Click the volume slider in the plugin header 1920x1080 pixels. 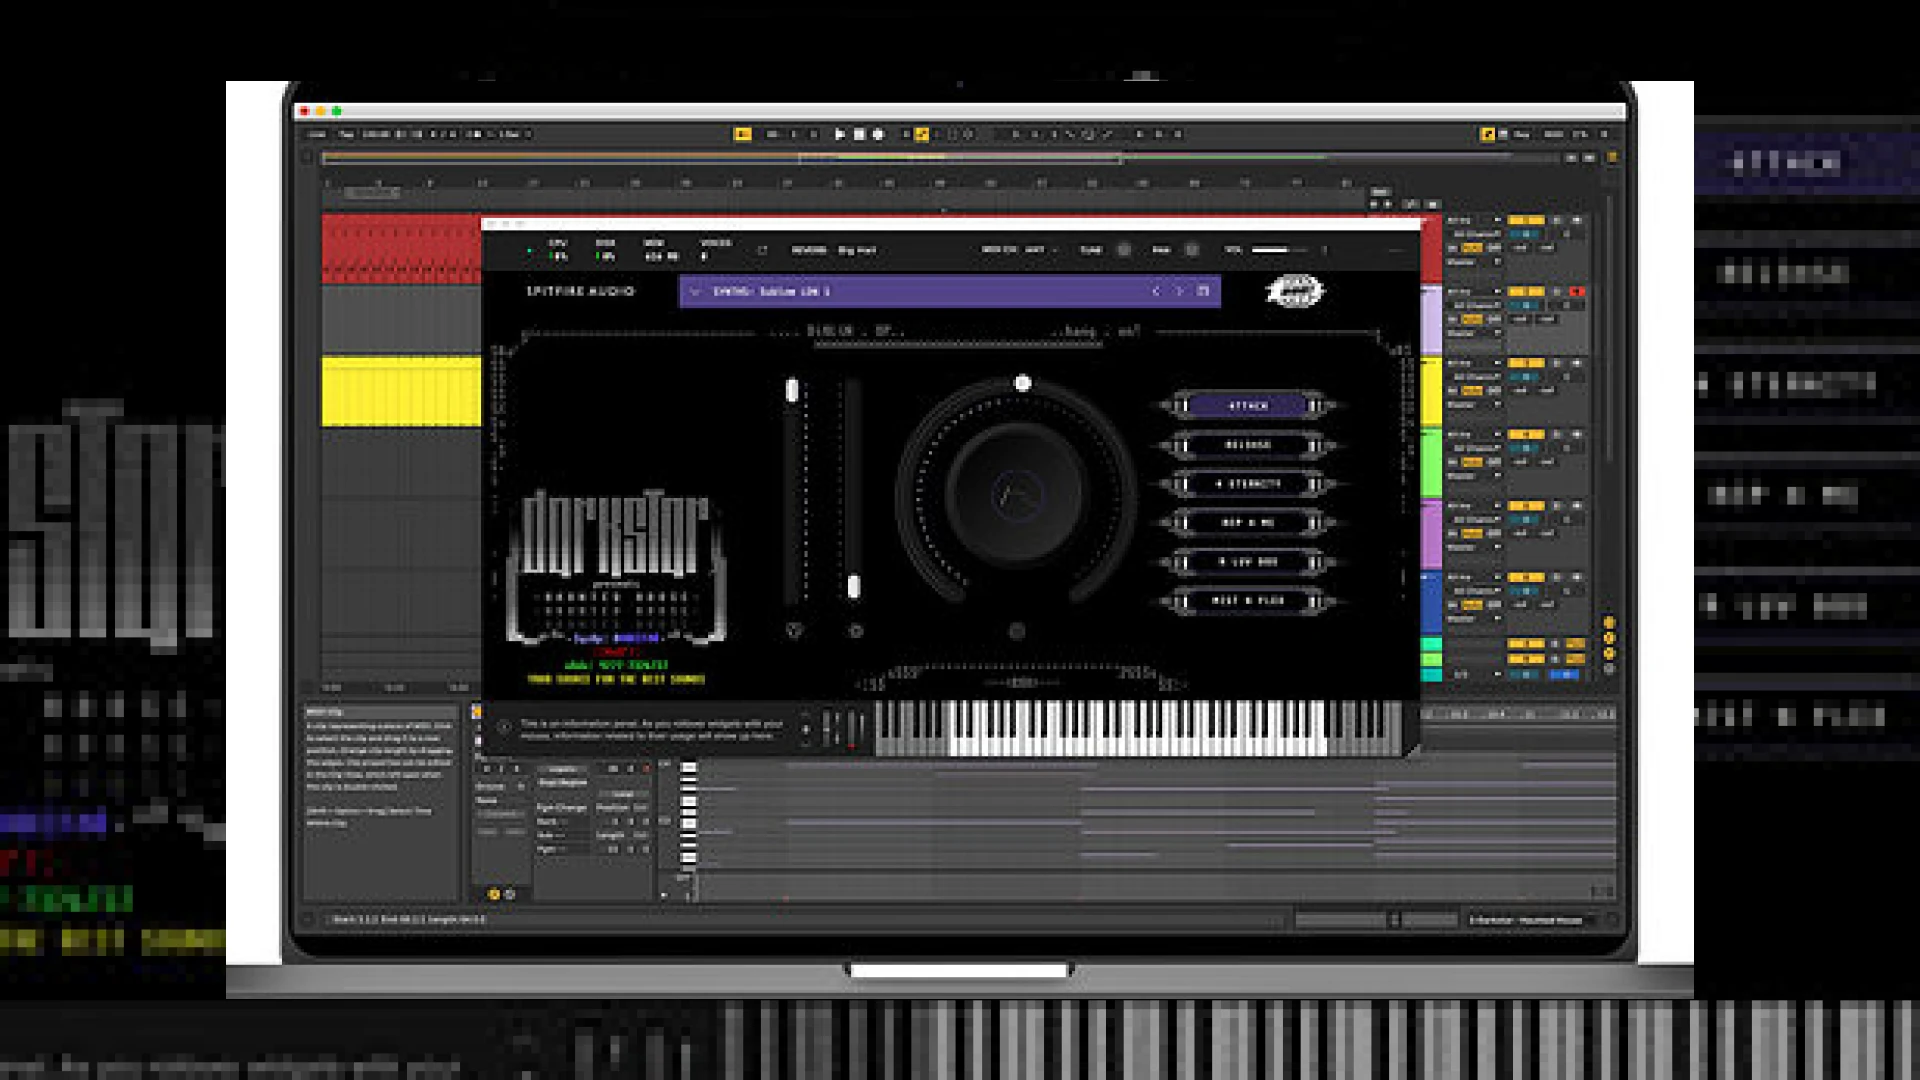coord(1279,250)
